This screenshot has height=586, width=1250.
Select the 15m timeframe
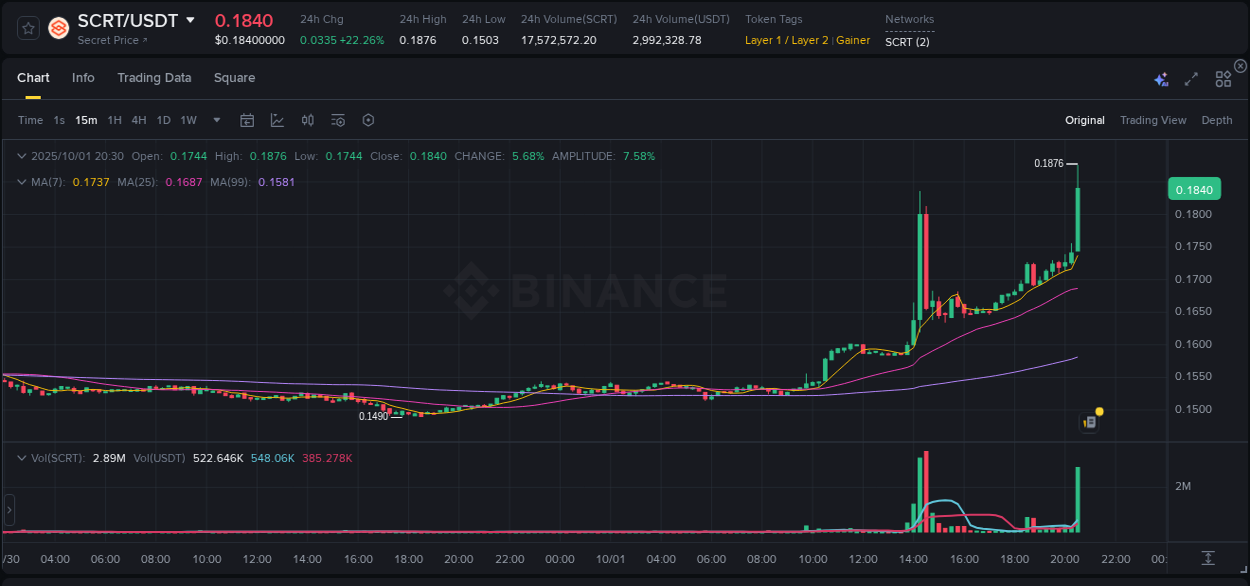point(86,120)
